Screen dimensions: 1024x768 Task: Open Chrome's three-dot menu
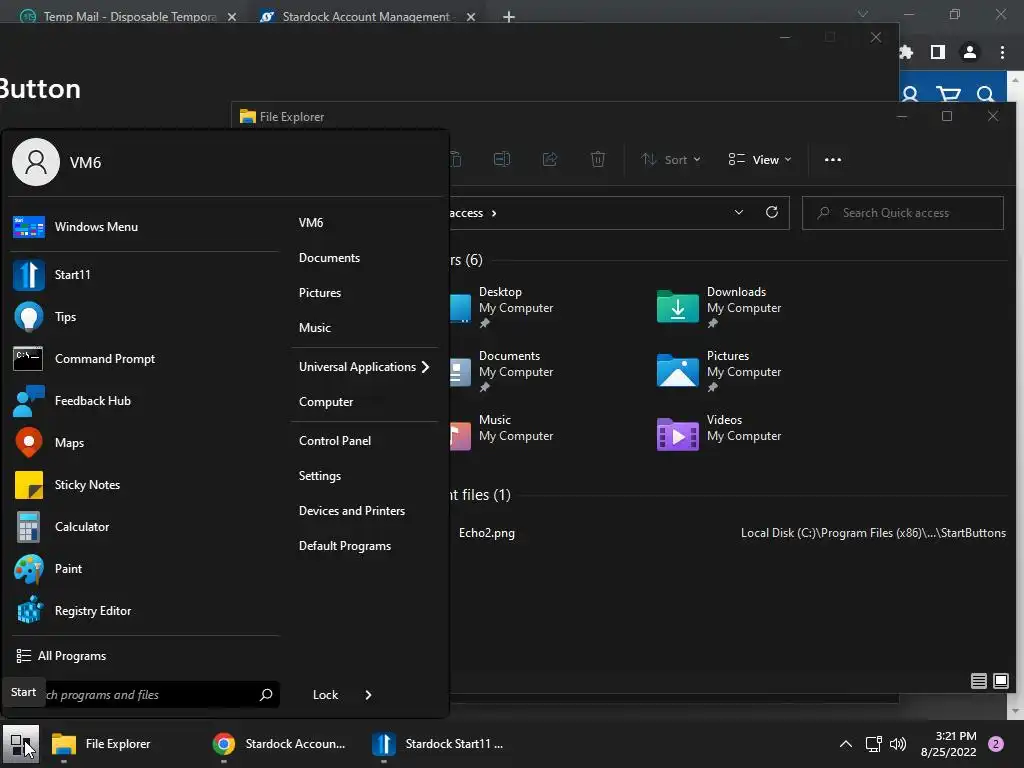1002,52
